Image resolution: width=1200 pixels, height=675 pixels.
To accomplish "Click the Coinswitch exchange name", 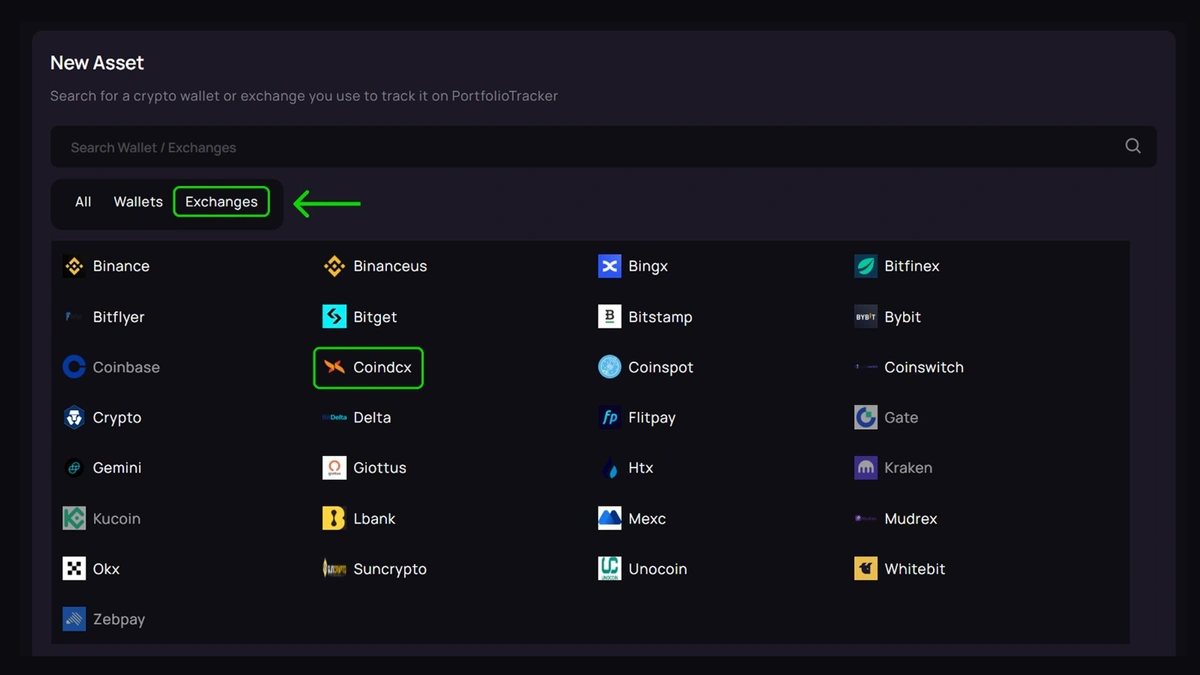I will click(x=923, y=367).
